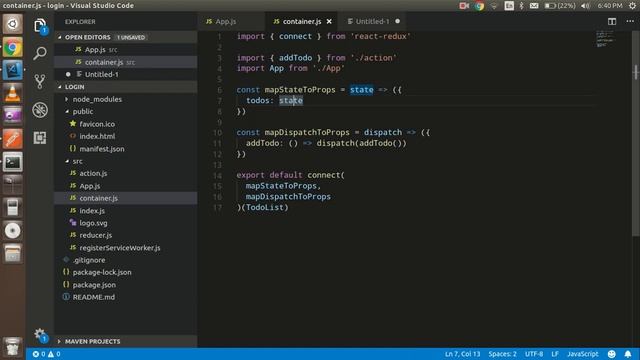640x360 pixels.
Task: Open index.js file
Action: (x=126, y=211)
